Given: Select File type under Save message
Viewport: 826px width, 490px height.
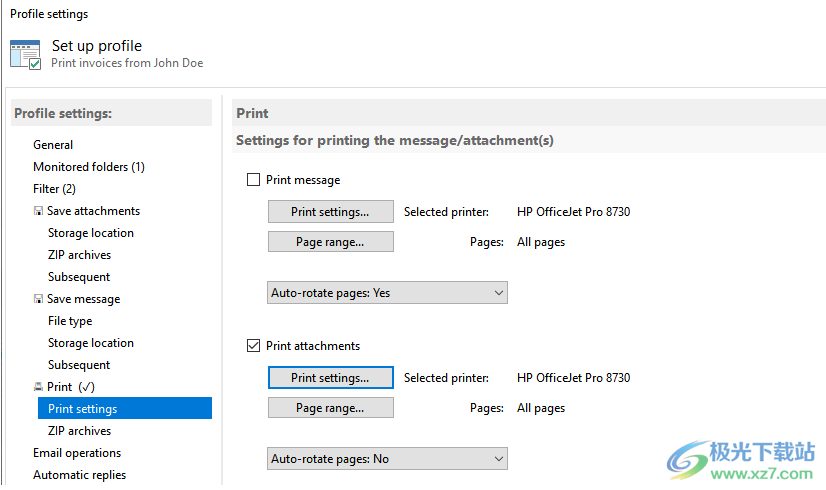Looking at the screenshot, I should pos(70,321).
